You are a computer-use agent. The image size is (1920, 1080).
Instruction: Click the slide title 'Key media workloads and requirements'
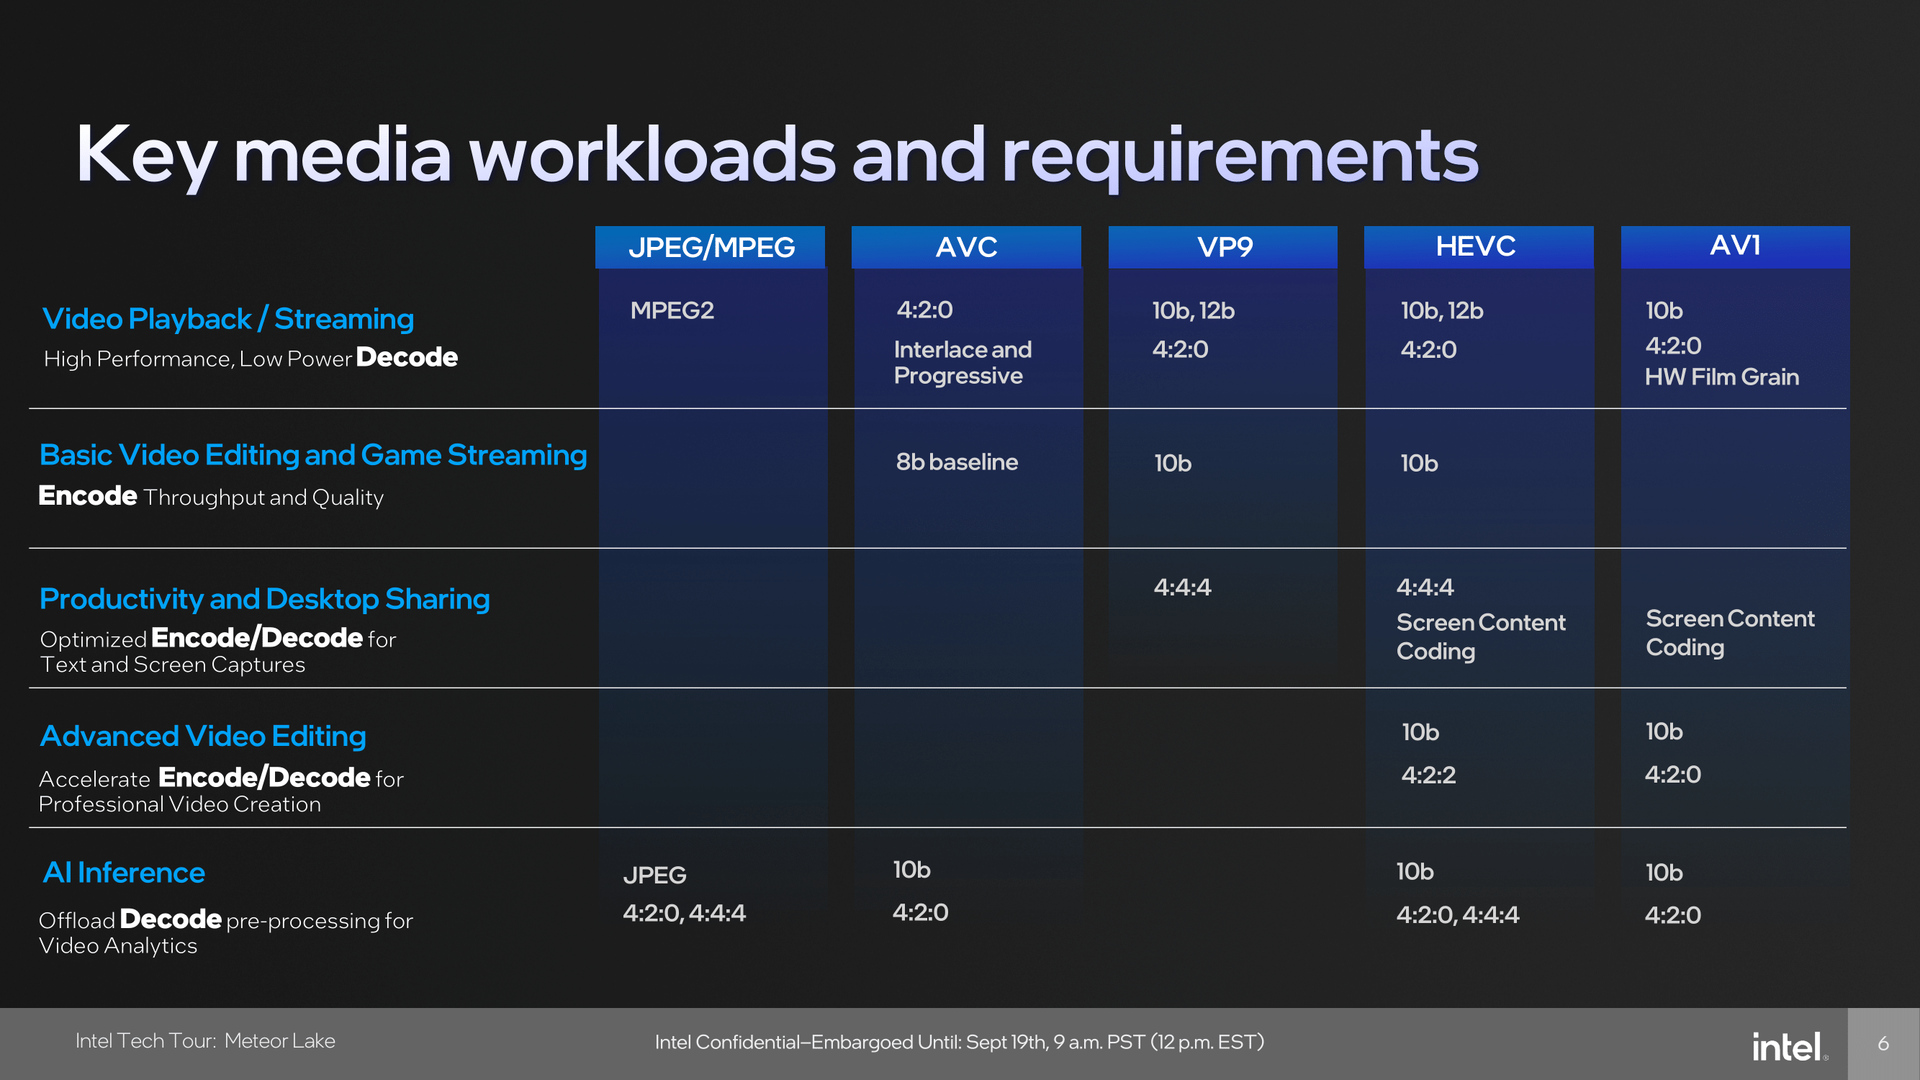click(x=778, y=153)
